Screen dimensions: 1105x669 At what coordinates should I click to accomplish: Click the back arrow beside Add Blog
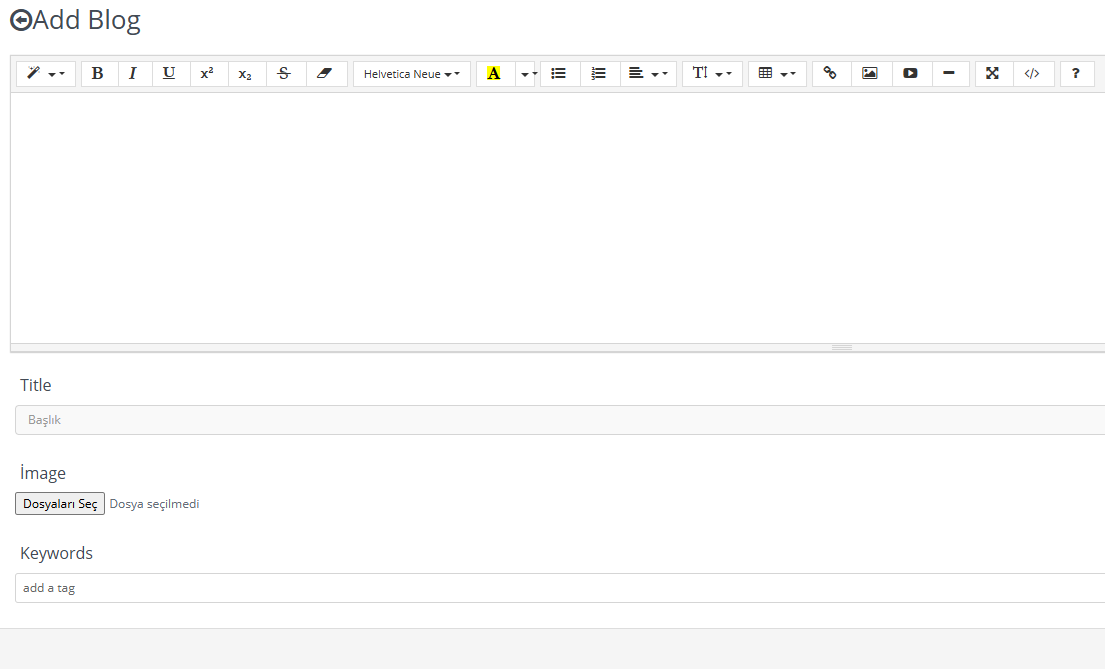20,20
